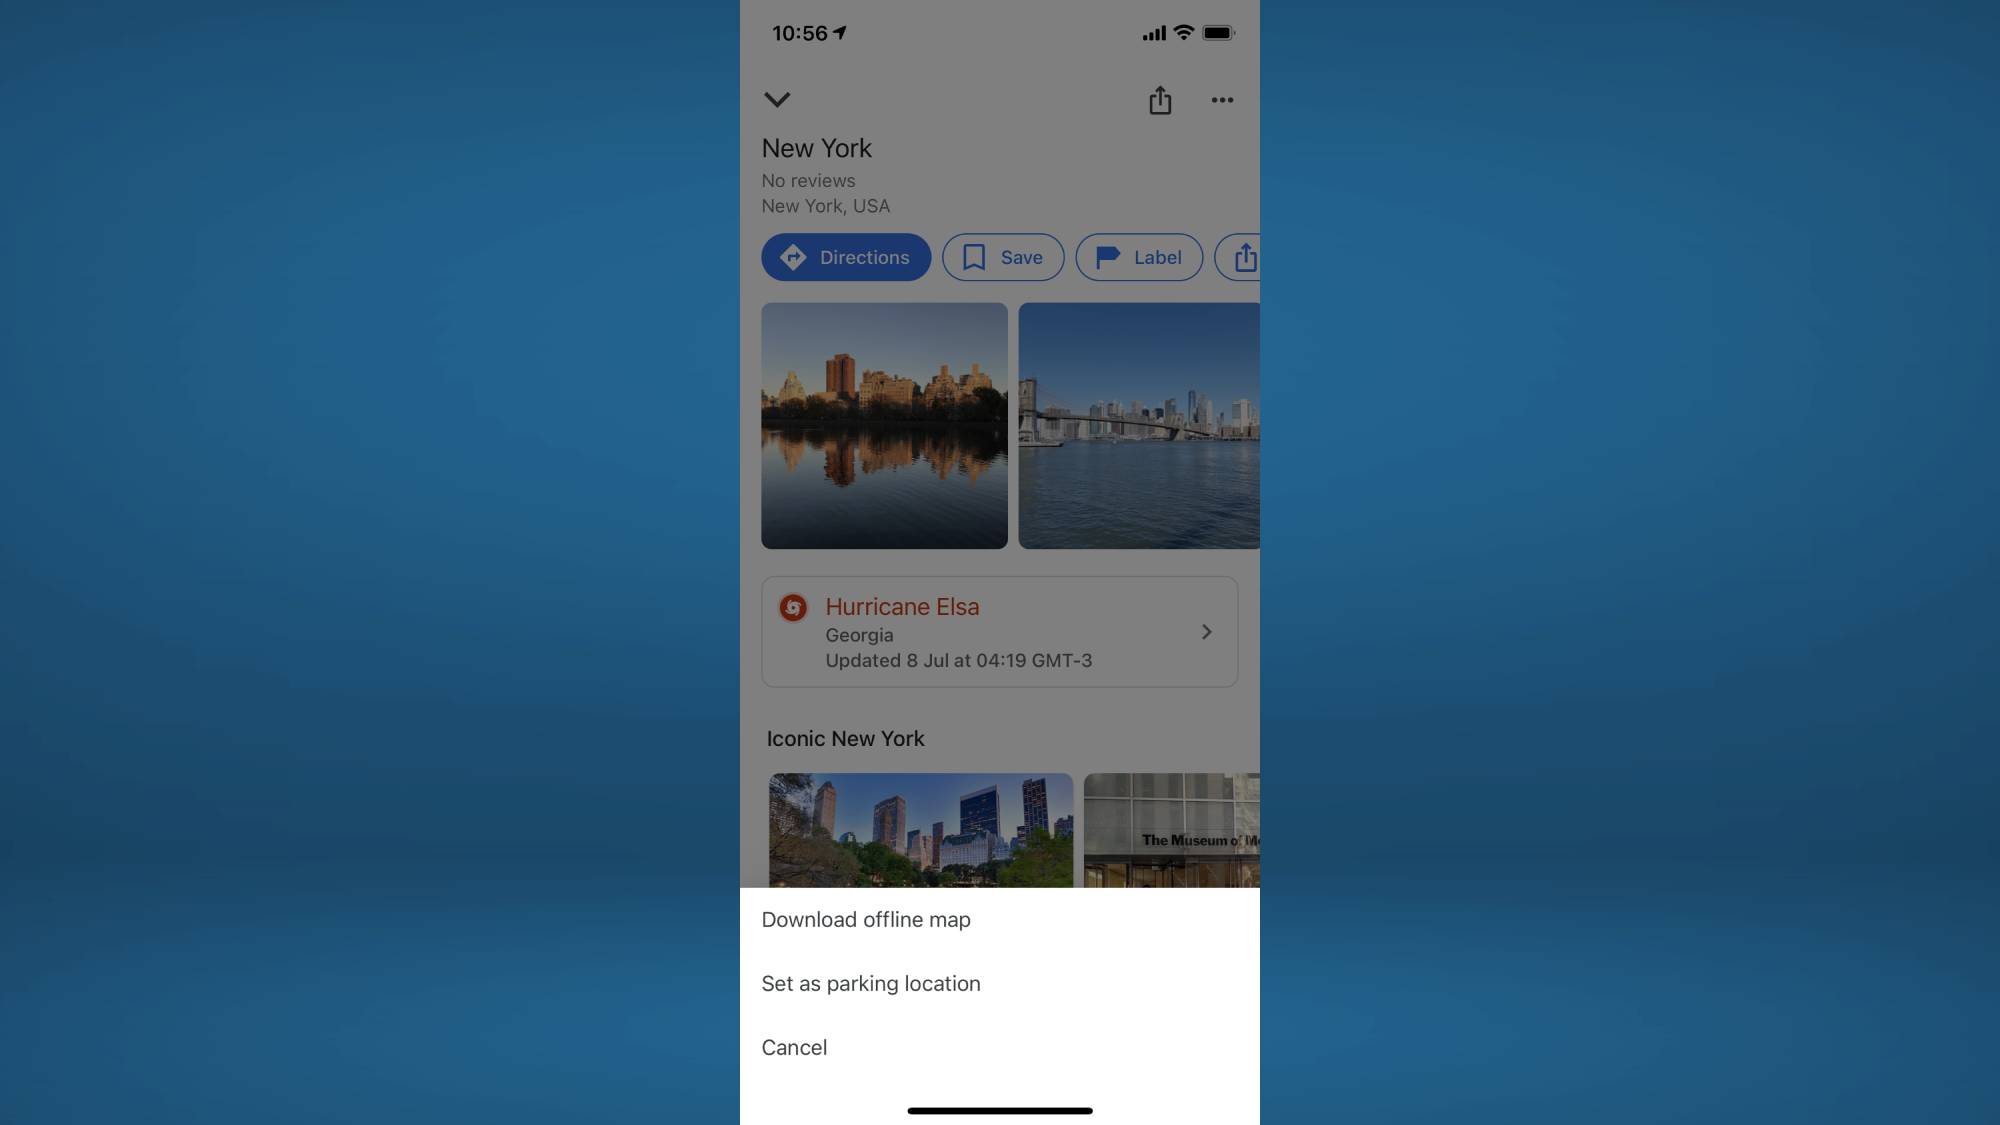Toggle Label for New York location
The width and height of the screenshot is (2000, 1125).
coord(1139,257)
